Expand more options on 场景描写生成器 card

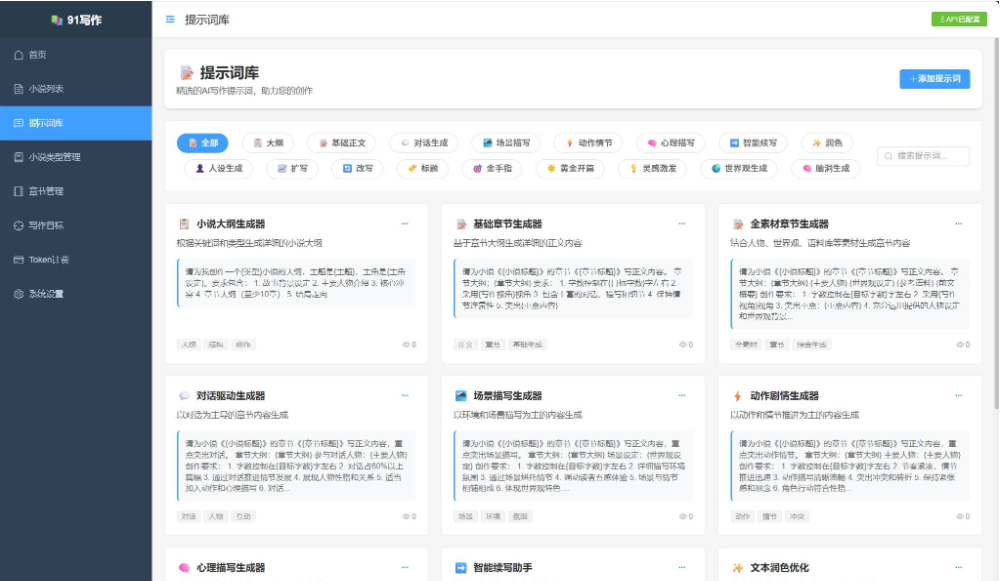[x=682, y=396]
